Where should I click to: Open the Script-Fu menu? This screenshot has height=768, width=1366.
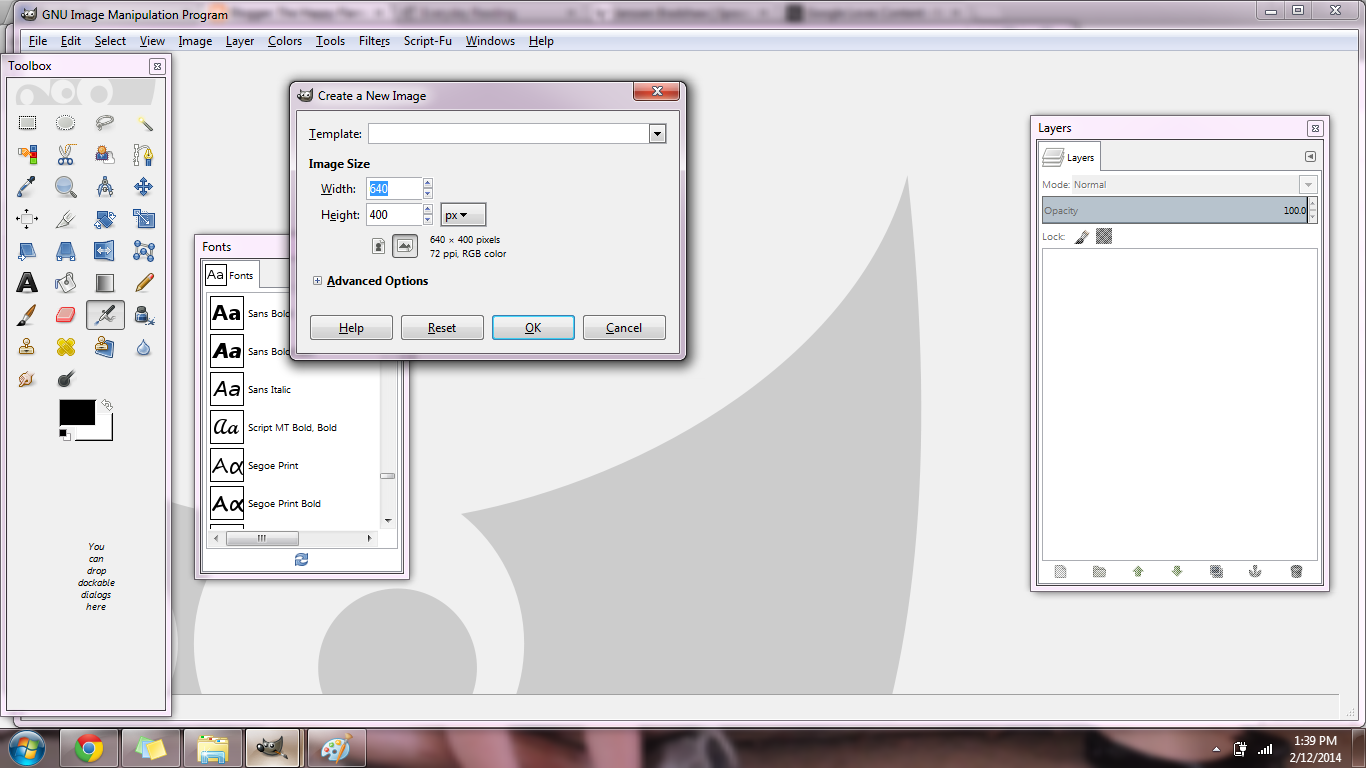tap(430, 41)
